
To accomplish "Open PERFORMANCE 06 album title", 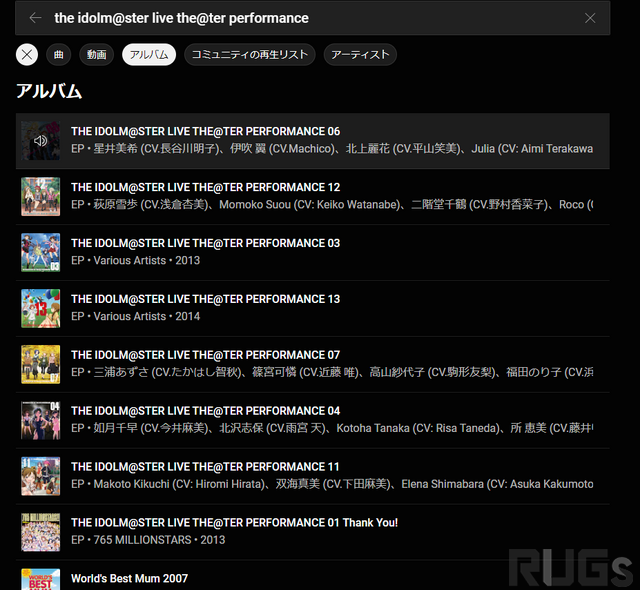I will 205,131.
